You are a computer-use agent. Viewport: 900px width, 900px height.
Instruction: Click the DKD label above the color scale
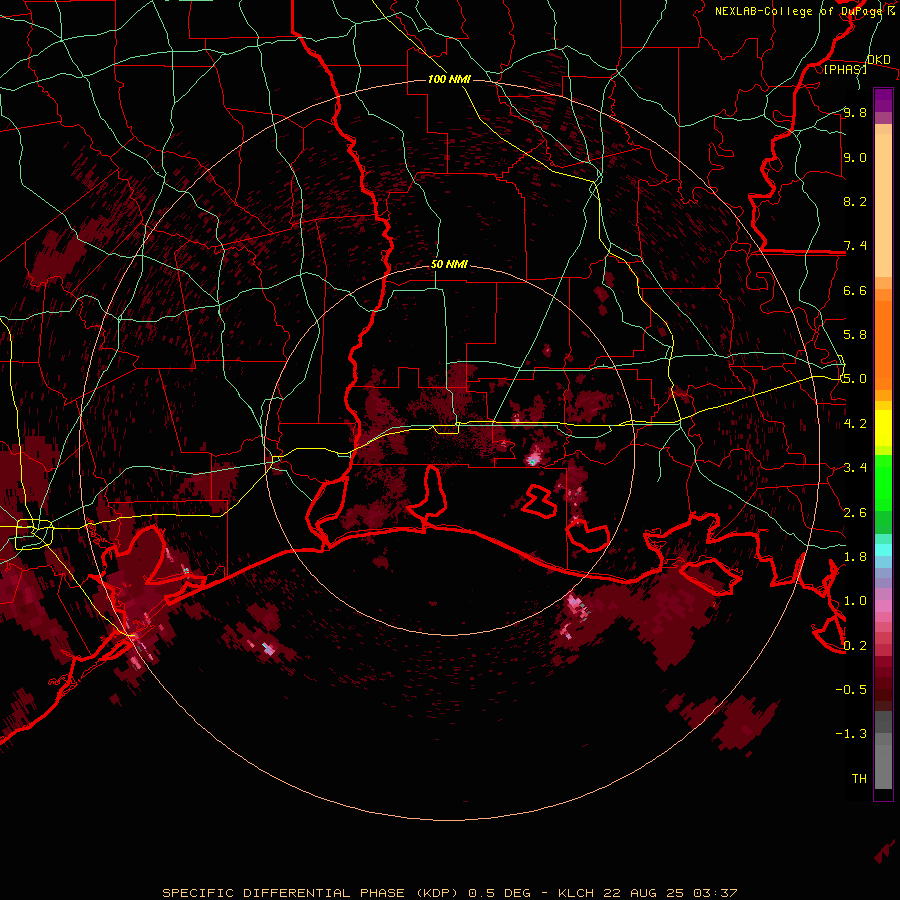879,60
